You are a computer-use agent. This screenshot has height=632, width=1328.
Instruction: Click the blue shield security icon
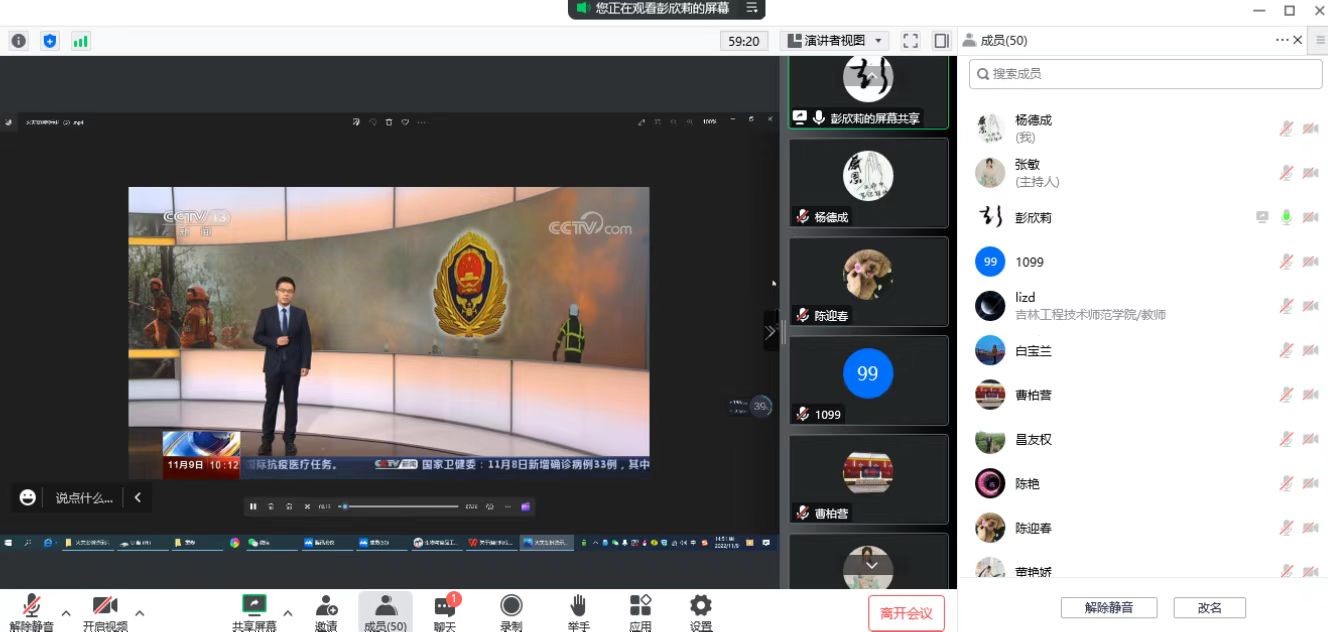click(50, 41)
